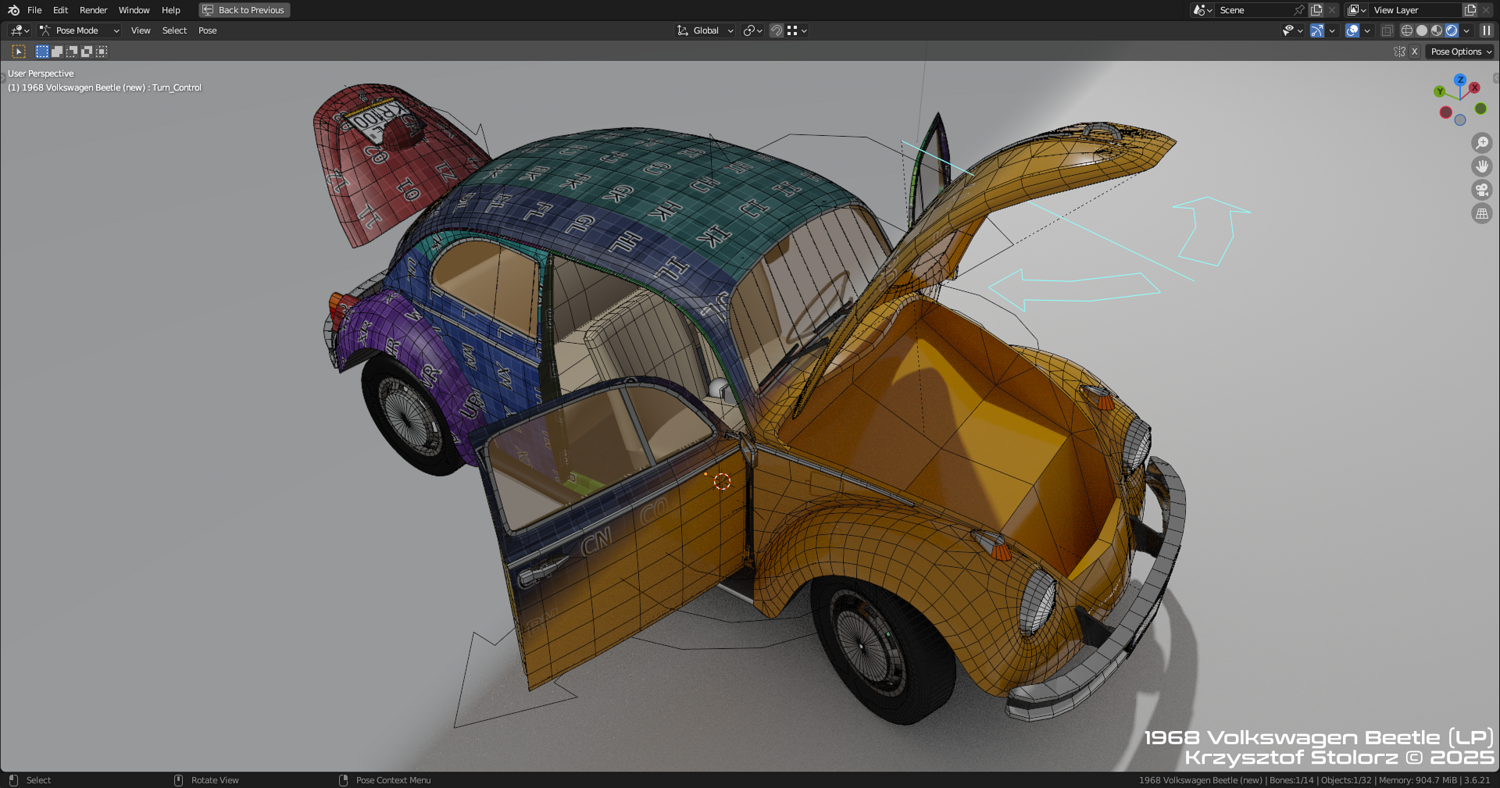This screenshot has height=788, width=1500.
Task: Choose the Intersect Selection mode icon
Action: (x=102, y=51)
